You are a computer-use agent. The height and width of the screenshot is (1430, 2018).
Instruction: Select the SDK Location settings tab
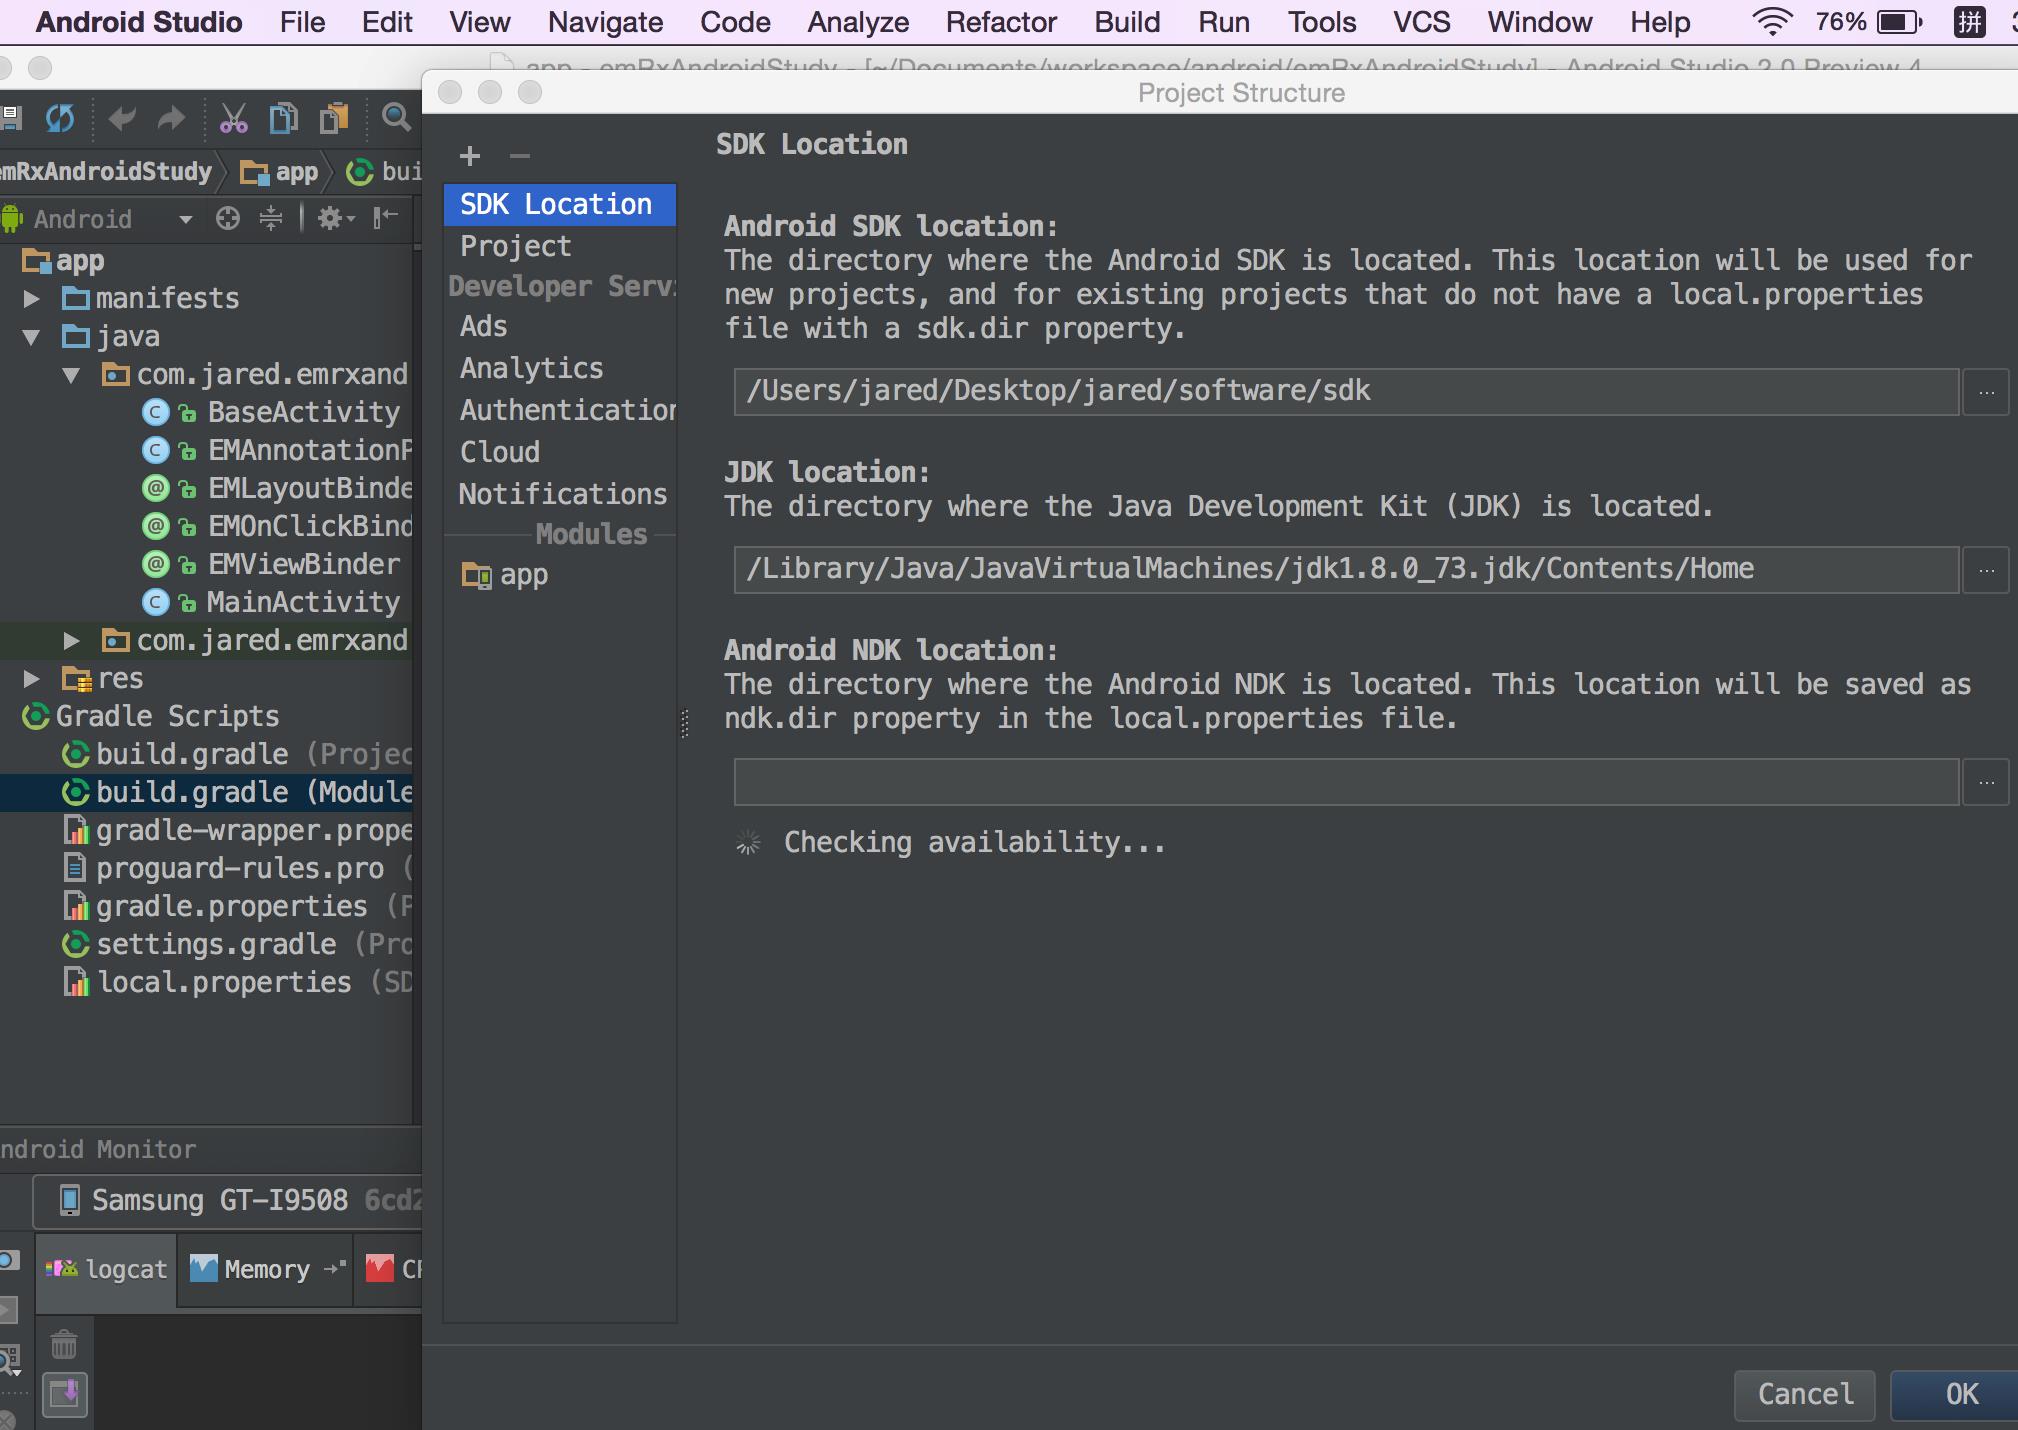557,201
